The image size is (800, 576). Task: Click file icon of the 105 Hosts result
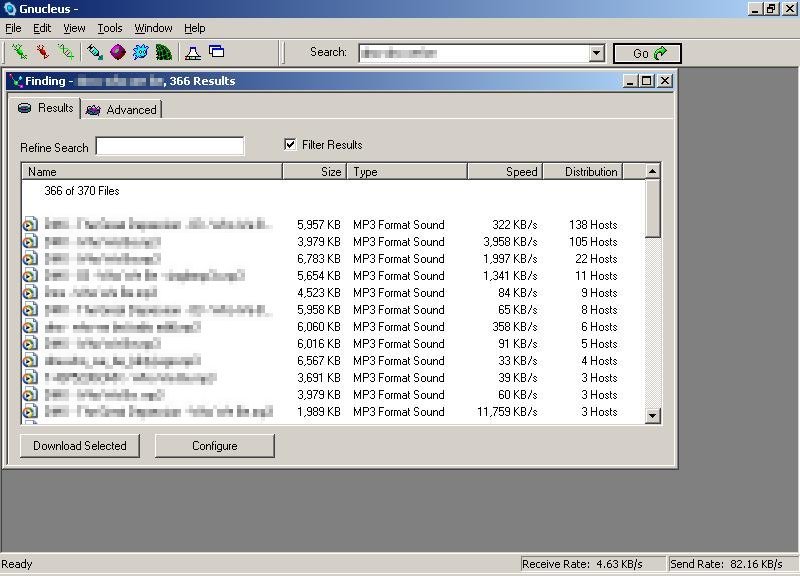point(30,242)
